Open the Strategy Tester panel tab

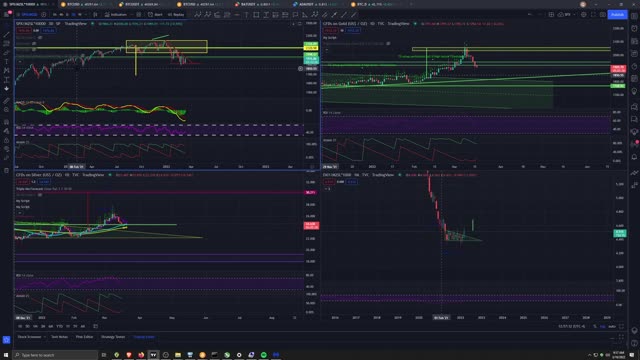[113, 337]
